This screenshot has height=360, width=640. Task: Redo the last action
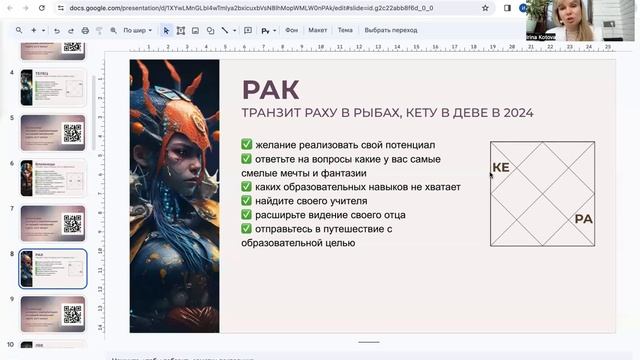(x=71, y=31)
